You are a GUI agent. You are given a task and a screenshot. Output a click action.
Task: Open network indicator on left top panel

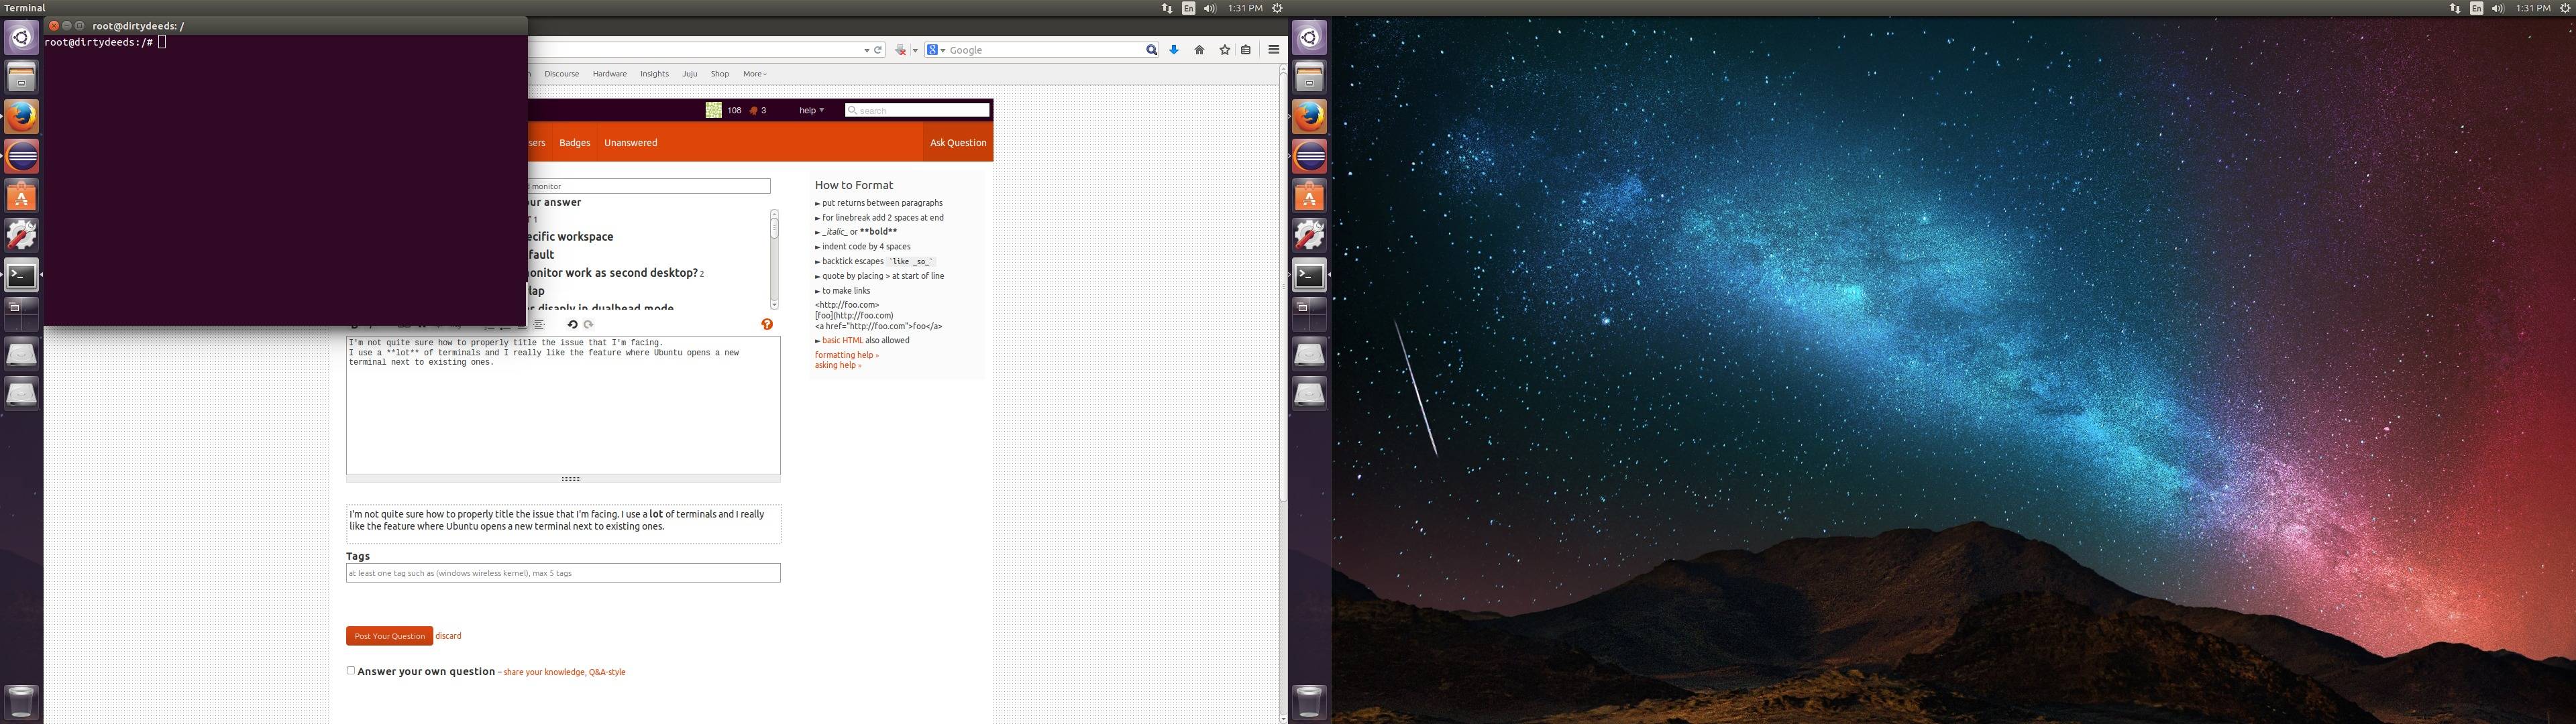(1166, 8)
